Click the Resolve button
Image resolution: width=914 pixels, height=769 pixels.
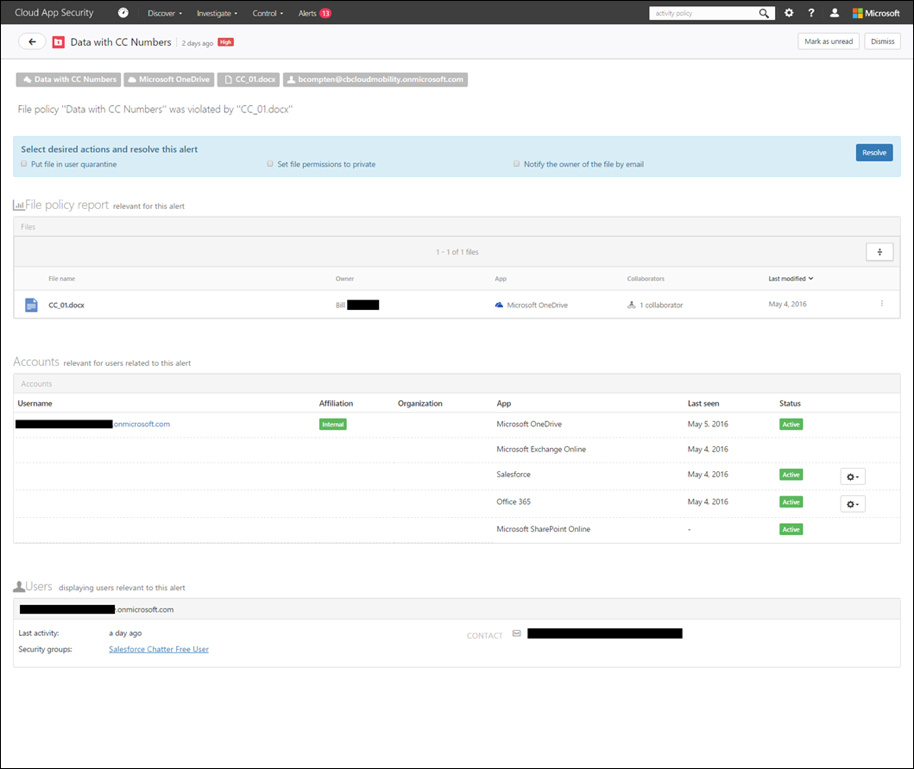pos(874,153)
